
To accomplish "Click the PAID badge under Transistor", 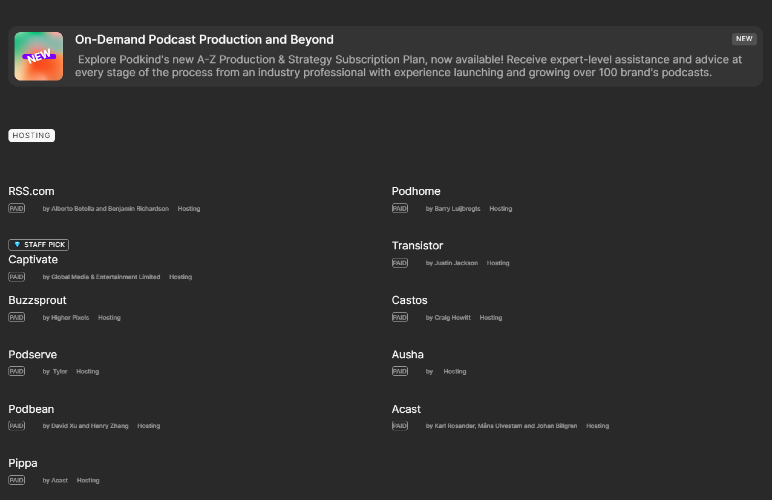I will (400, 263).
